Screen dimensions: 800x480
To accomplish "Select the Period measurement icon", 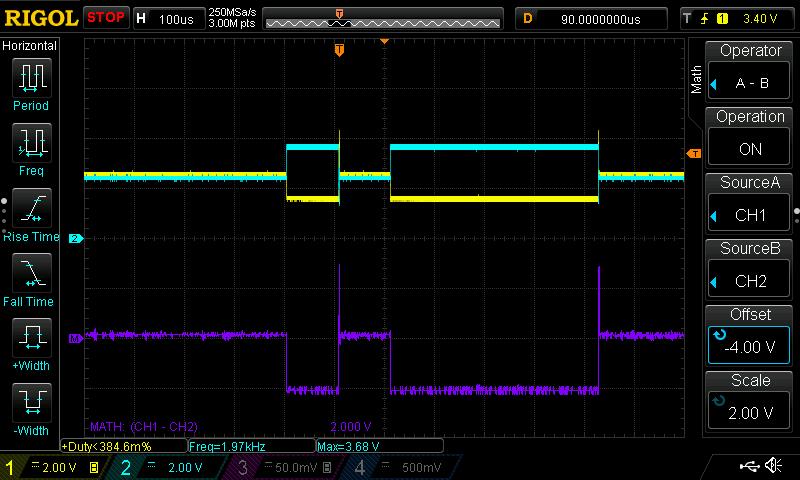I will (31, 78).
